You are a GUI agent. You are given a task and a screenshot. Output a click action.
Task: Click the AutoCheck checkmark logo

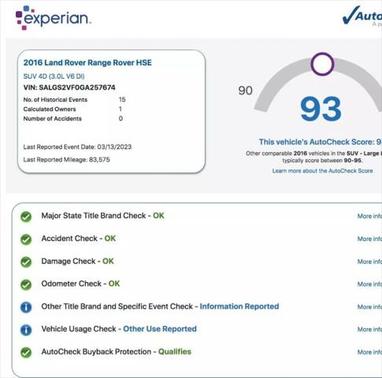(362, 16)
